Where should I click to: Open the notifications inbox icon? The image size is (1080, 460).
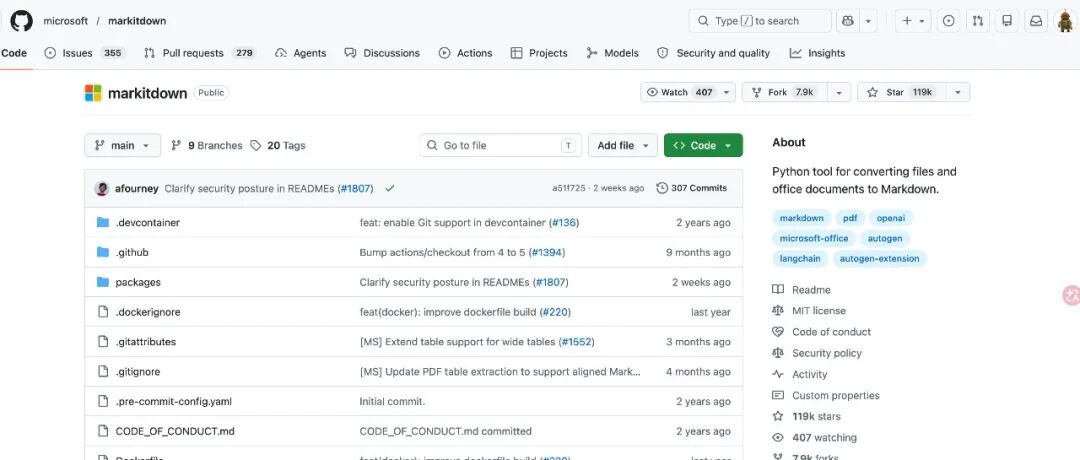(1036, 21)
